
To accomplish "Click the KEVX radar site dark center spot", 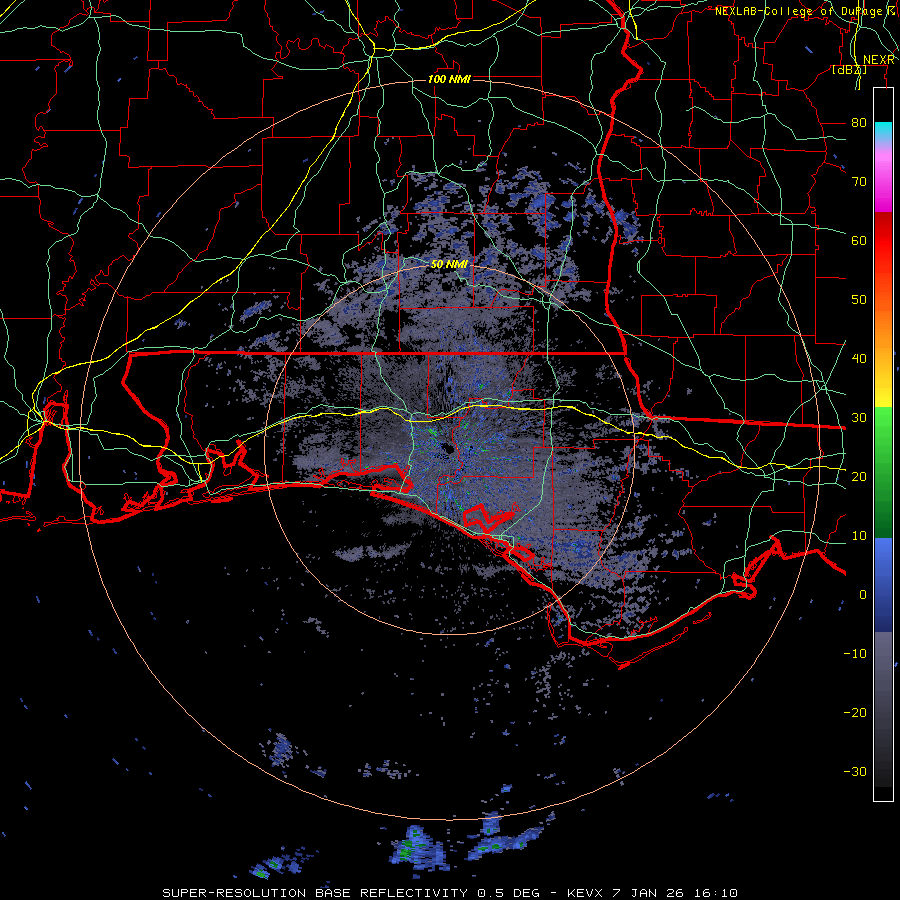I will pos(449,450).
